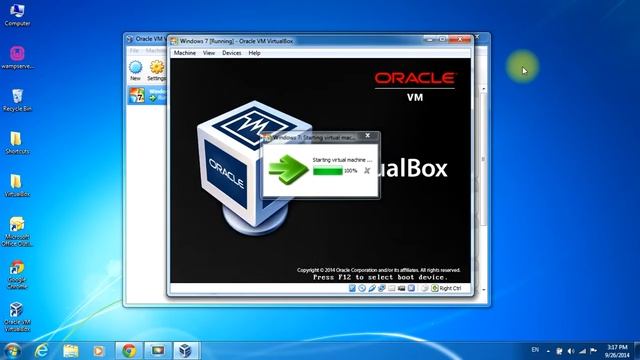This screenshot has width=640, height=360.
Task: Close the Starting virtual machine dialog
Action: [367, 136]
